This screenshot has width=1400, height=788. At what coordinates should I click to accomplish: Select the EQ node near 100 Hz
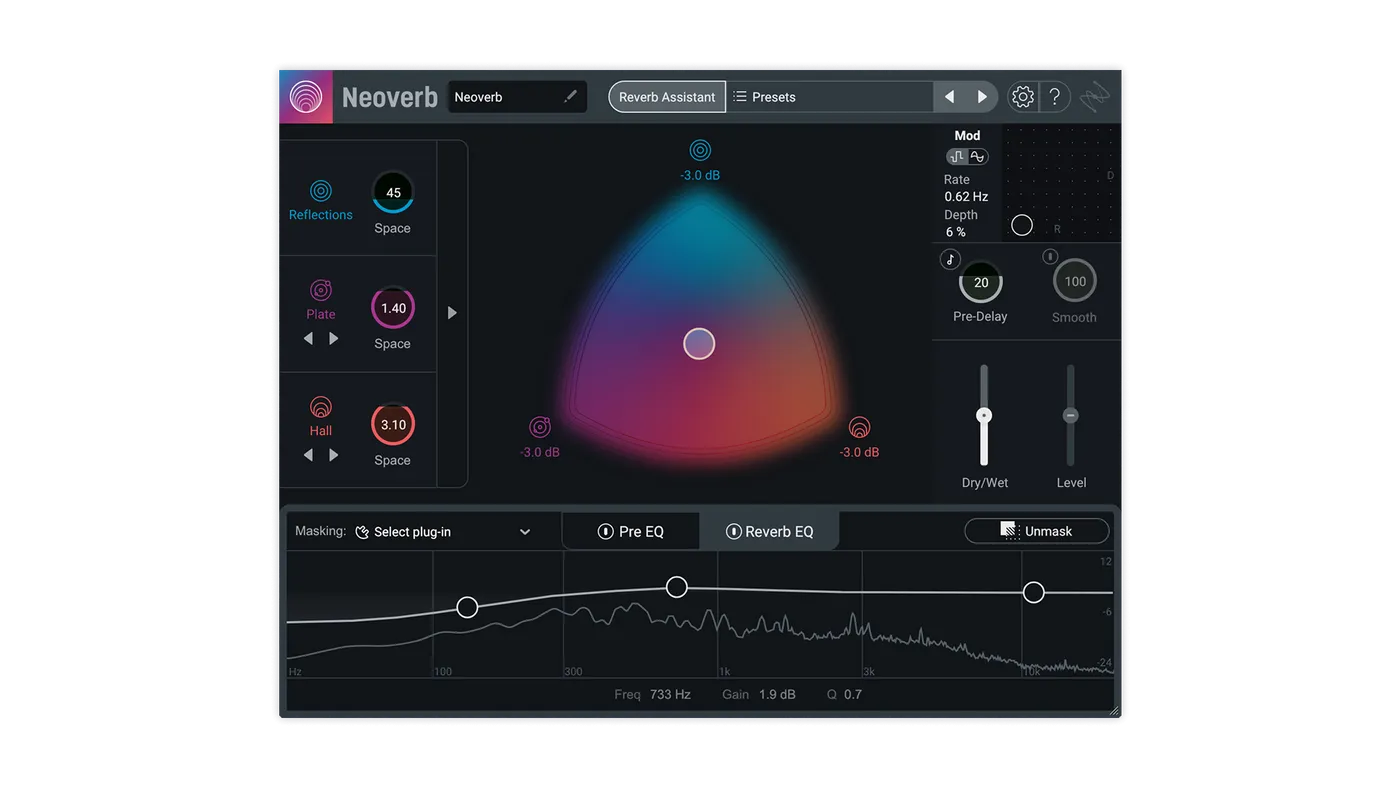(x=467, y=607)
